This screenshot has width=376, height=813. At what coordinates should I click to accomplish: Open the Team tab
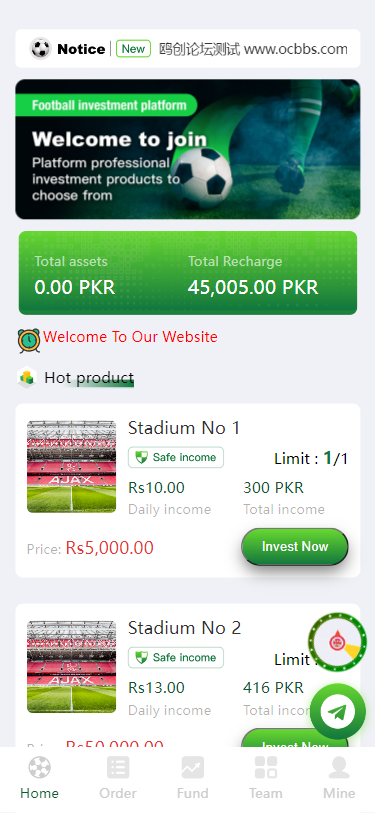(266, 777)
